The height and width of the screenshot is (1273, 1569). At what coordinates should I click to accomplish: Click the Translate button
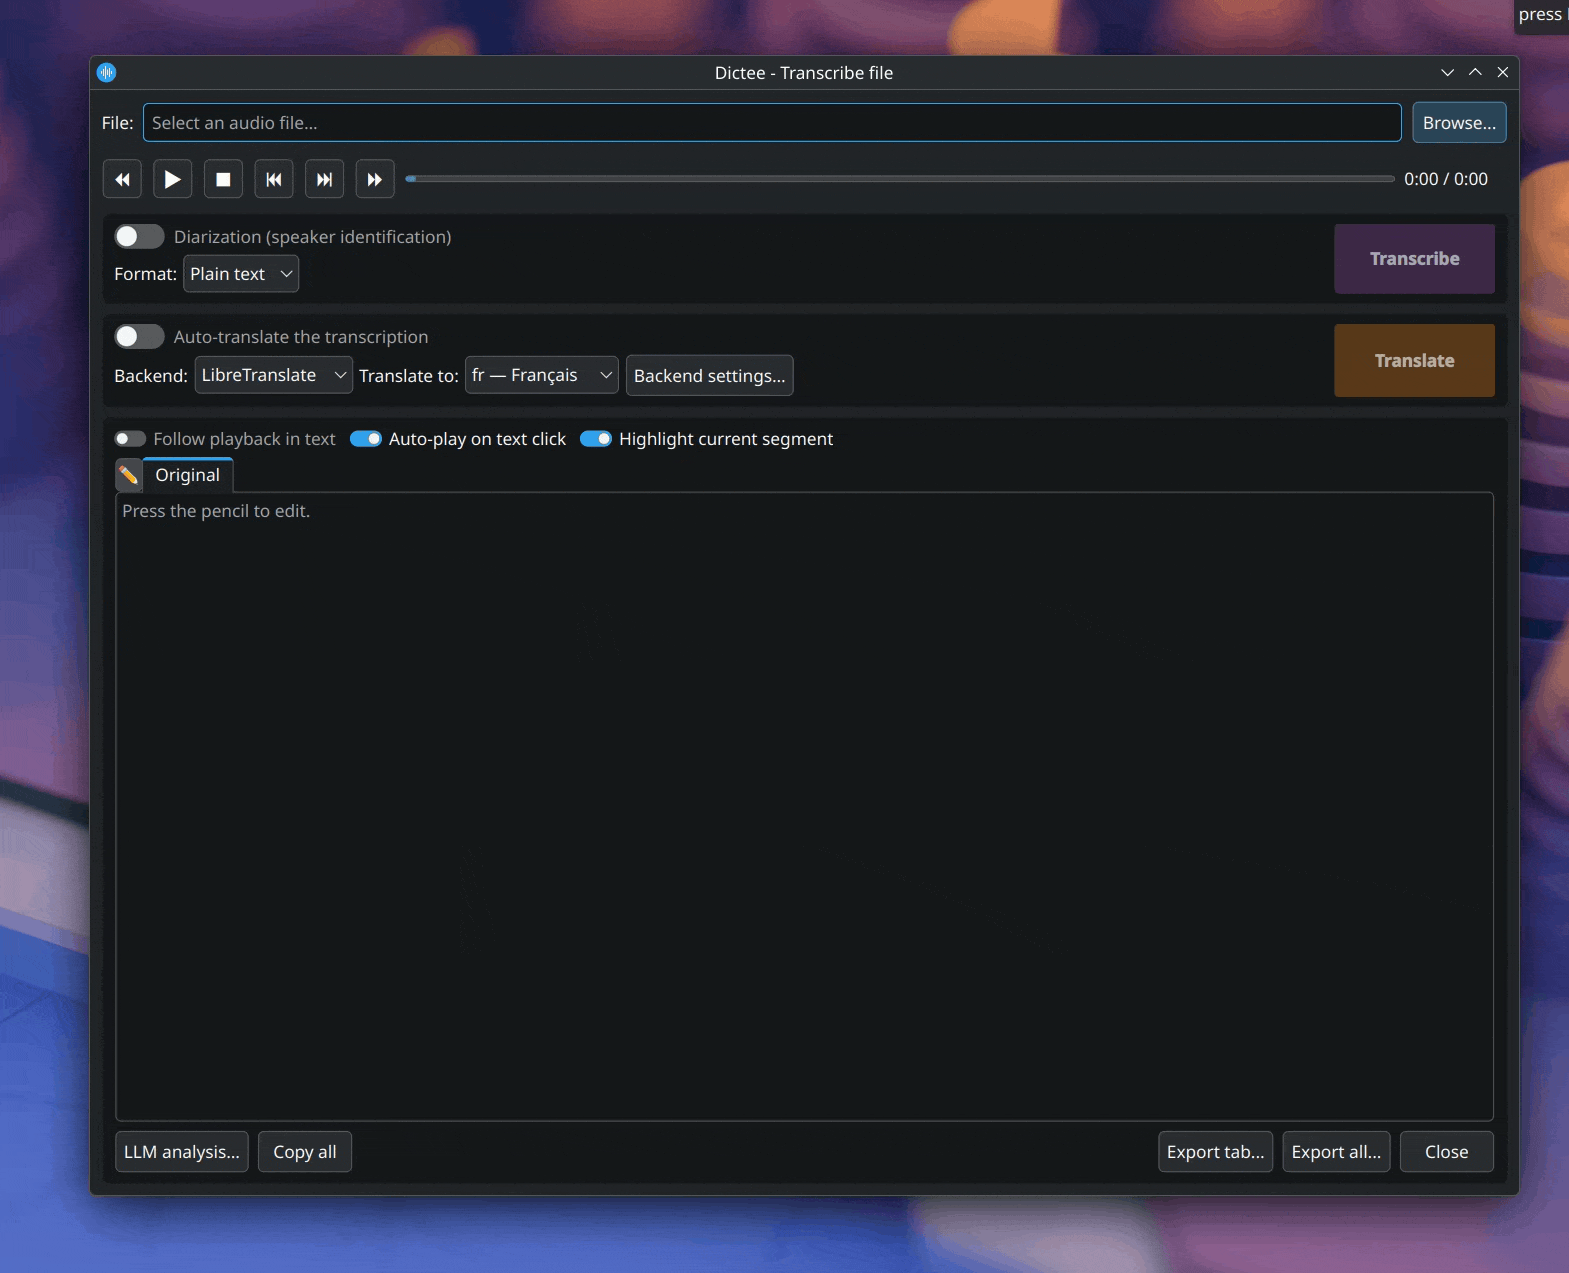(x=1414, y=360)
